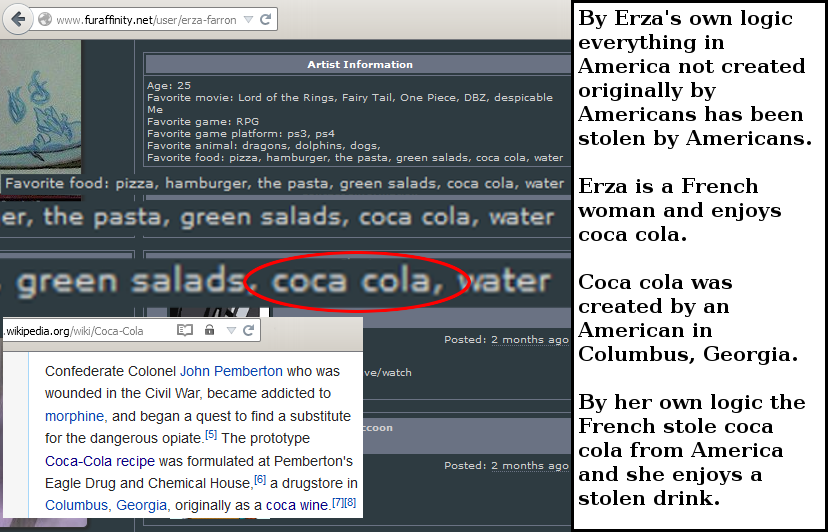Image resolution: width=828 pixels, height=532 pixels.
Task: Open Reader View icon in Wikipedia address bar
Action: coord(184,331)
